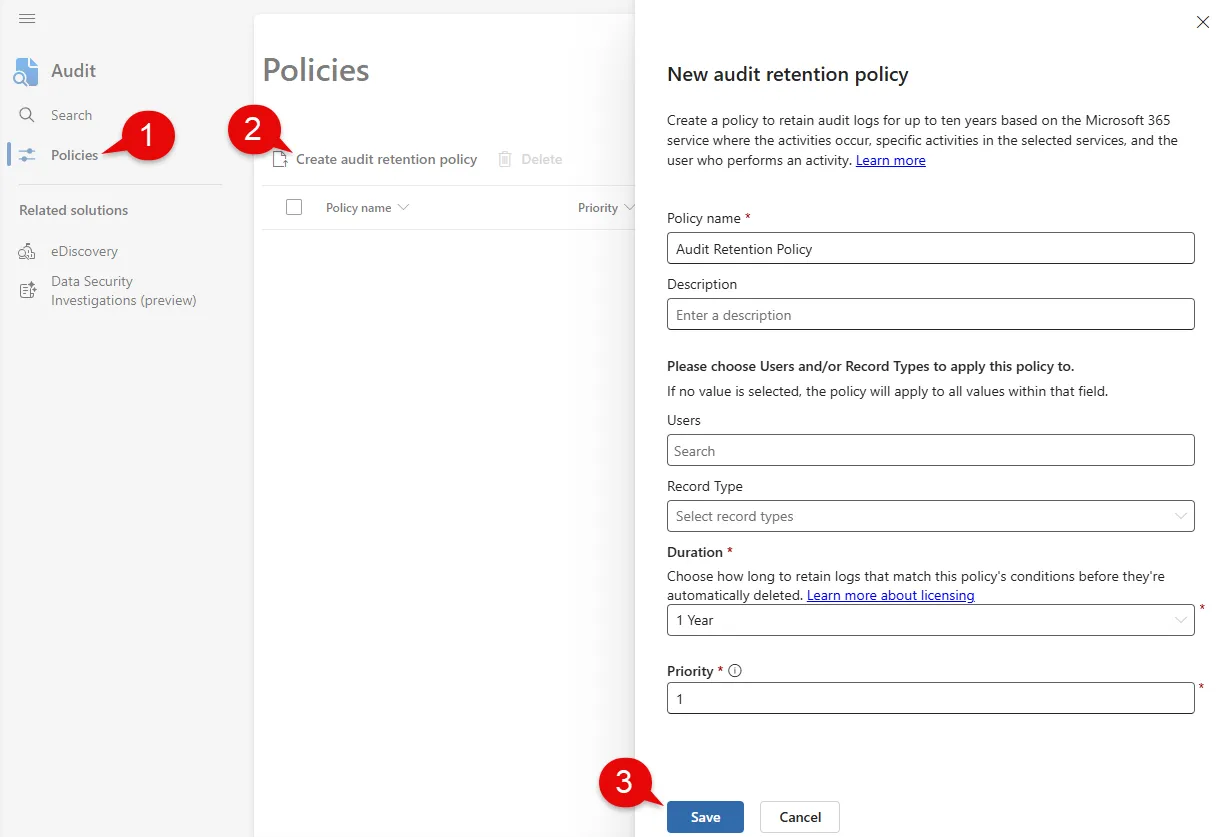Open Learn more about licensing link

click(890, 595)
